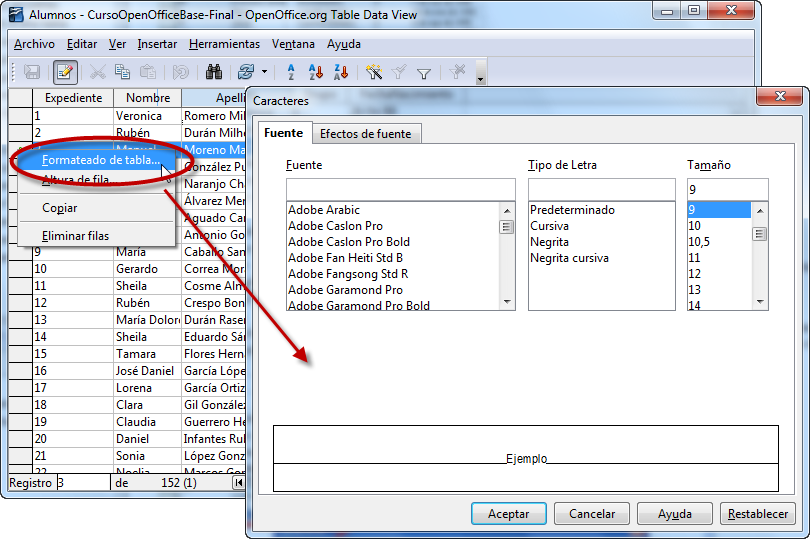
Task: Select 'Negrita' typeface style
Action: (601, 242)
